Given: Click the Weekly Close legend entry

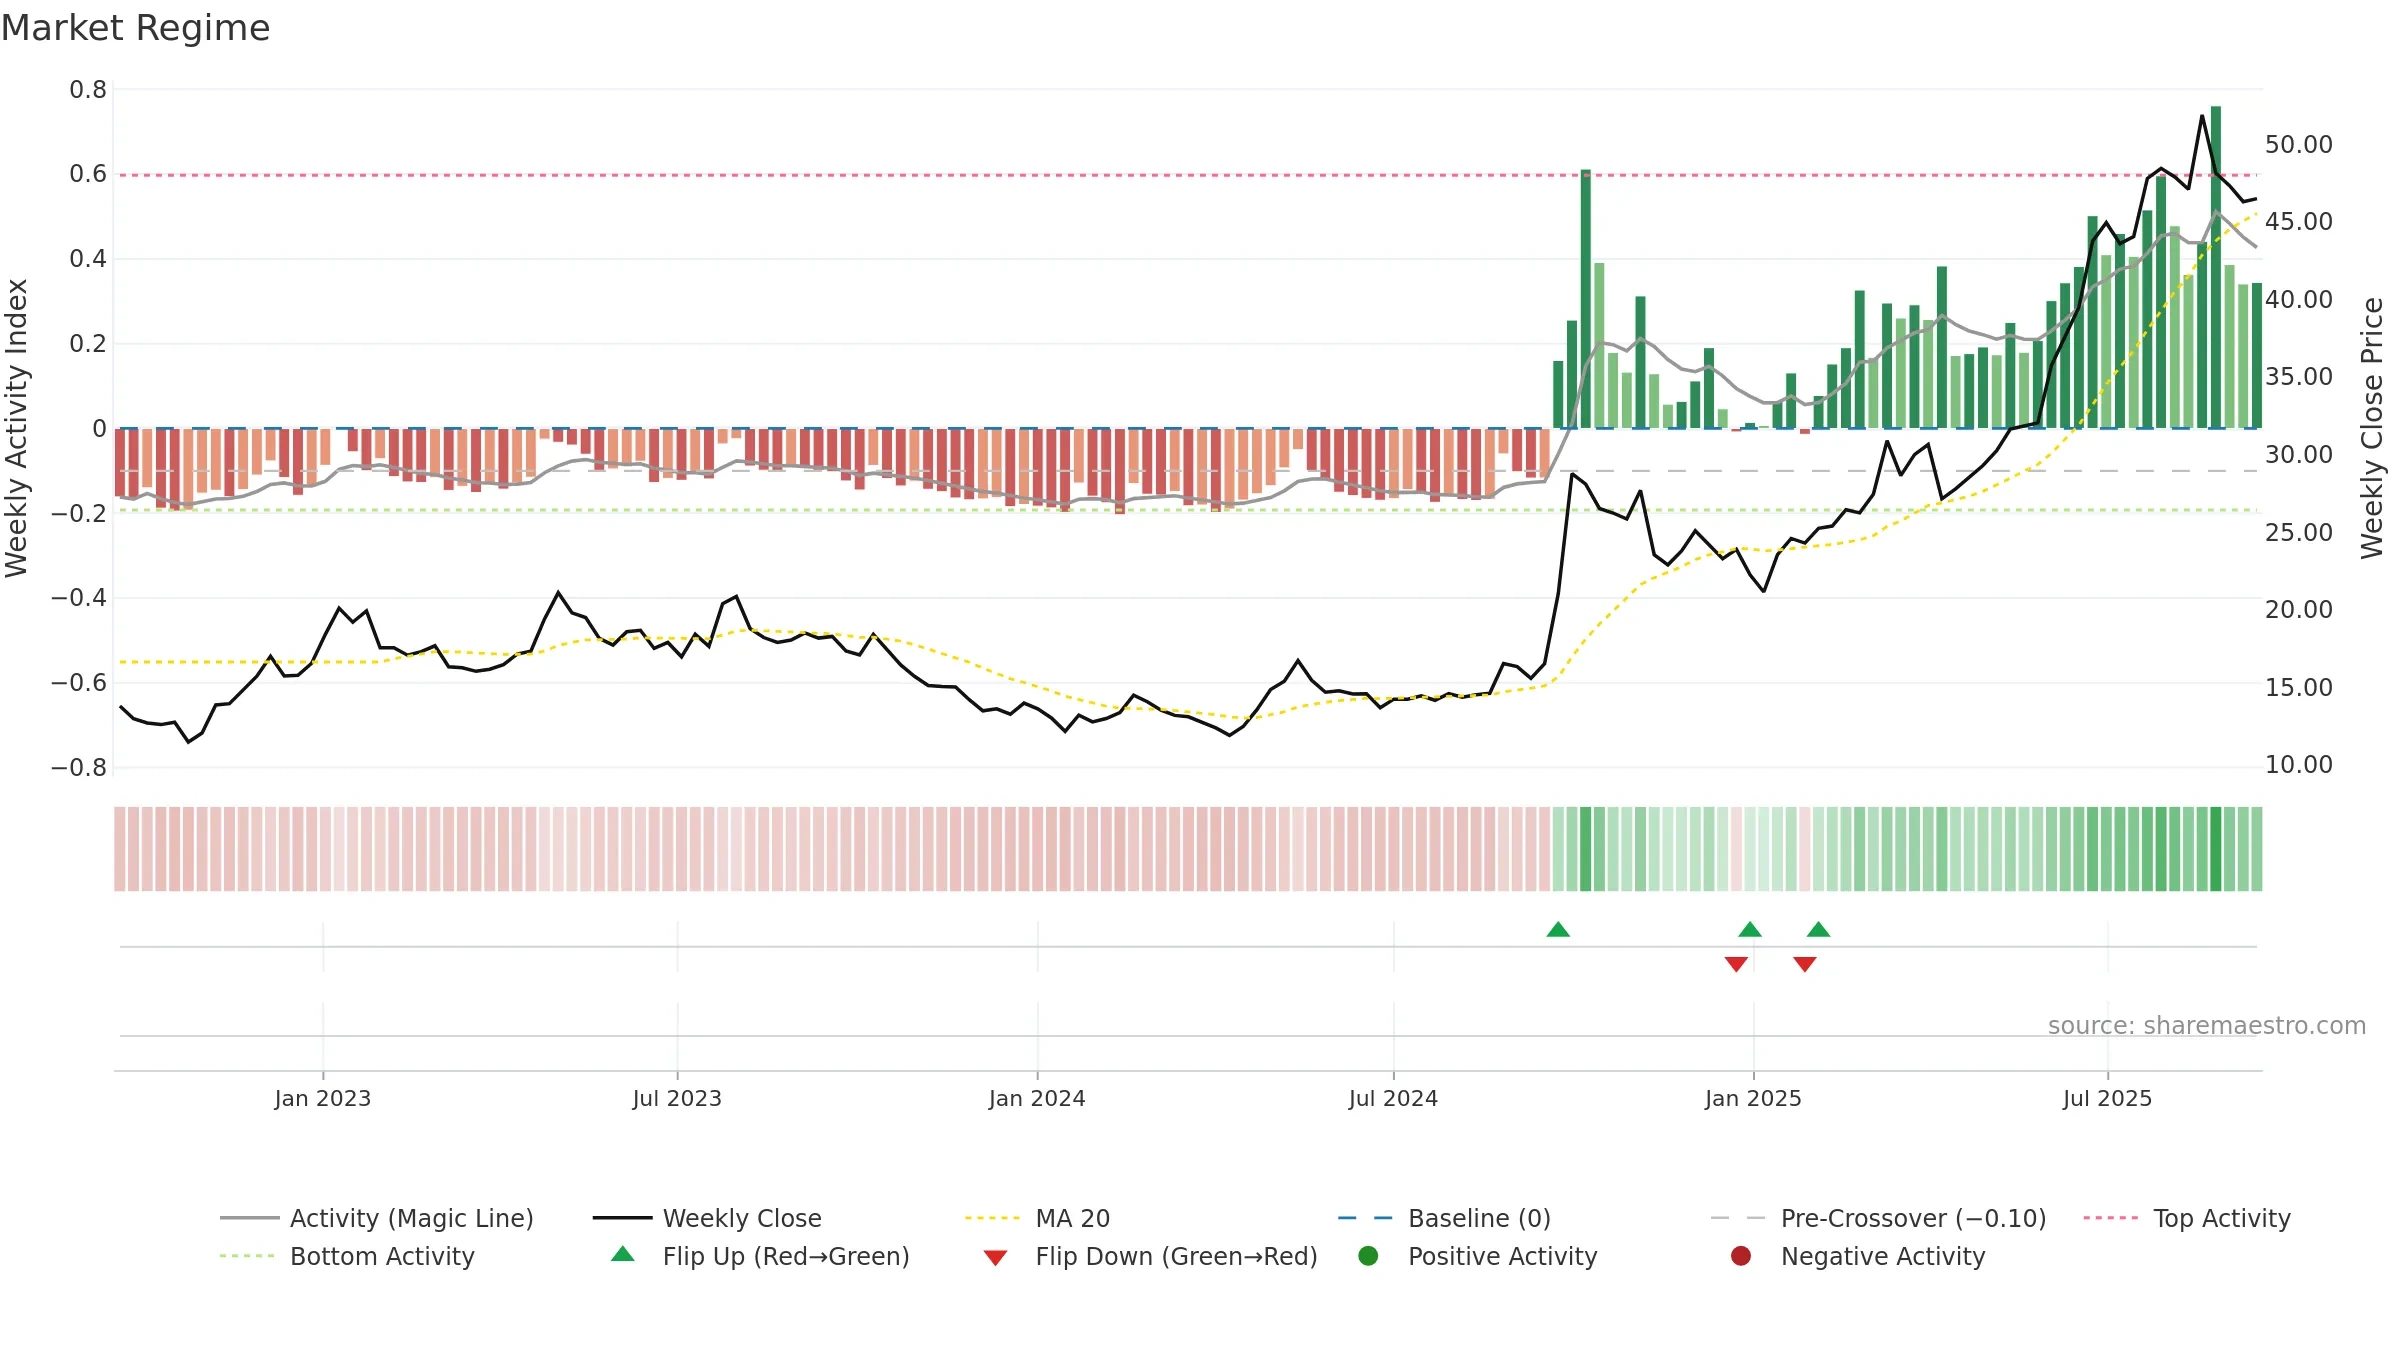Looking at the screenshot, I should [707, 1218].
